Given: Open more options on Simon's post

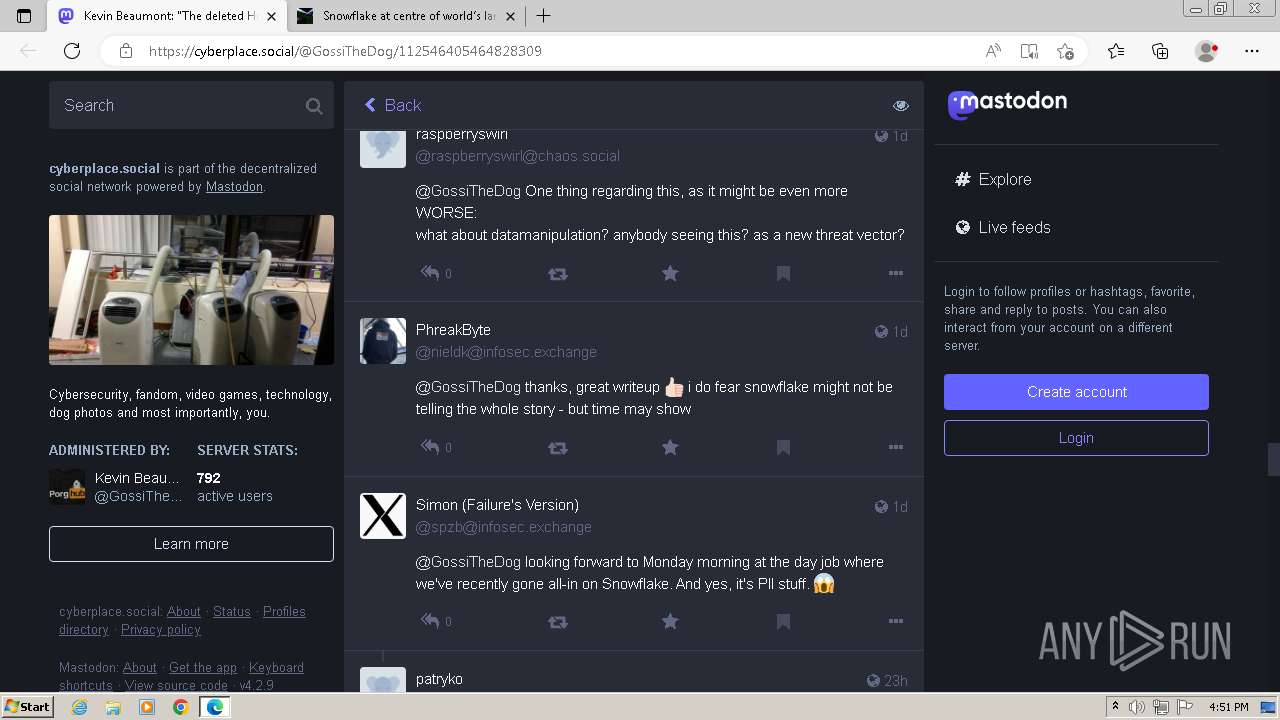Looking at the screenshot, I should pos(896,621).
